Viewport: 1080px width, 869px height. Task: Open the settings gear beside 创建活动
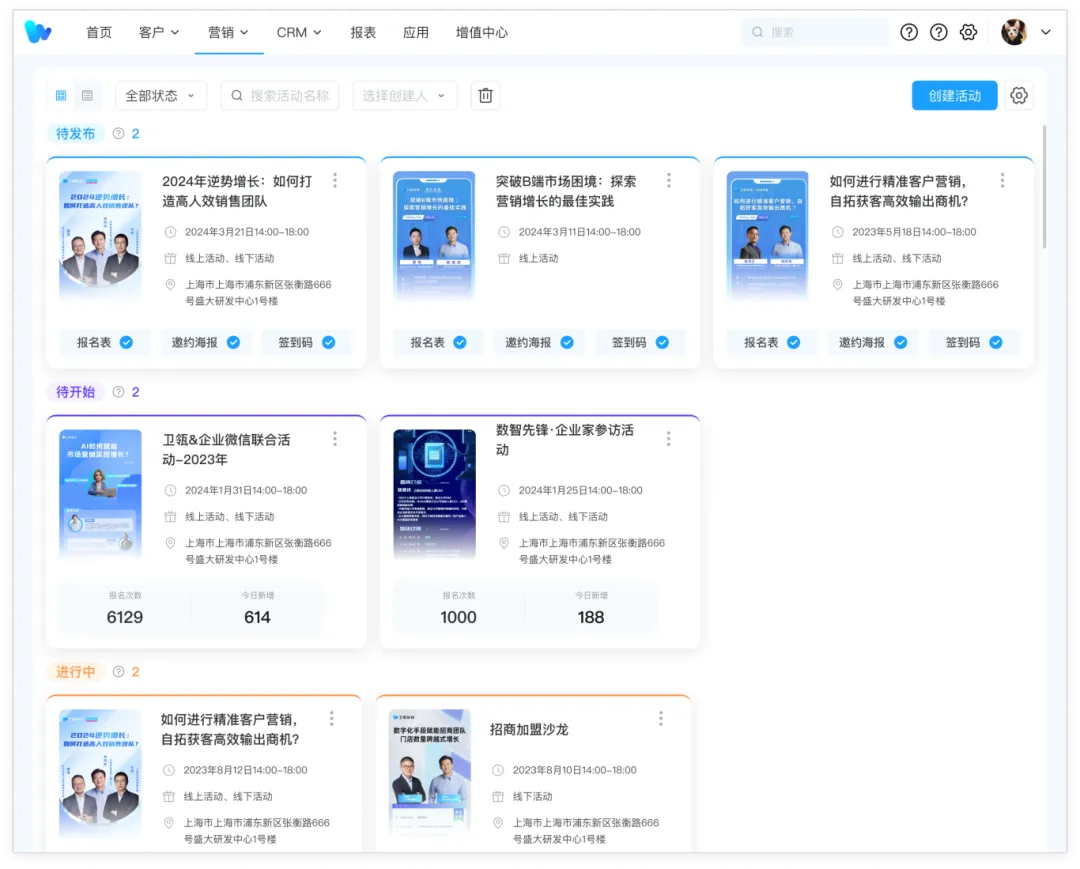pyautogui.click(x=1018, y=96)
